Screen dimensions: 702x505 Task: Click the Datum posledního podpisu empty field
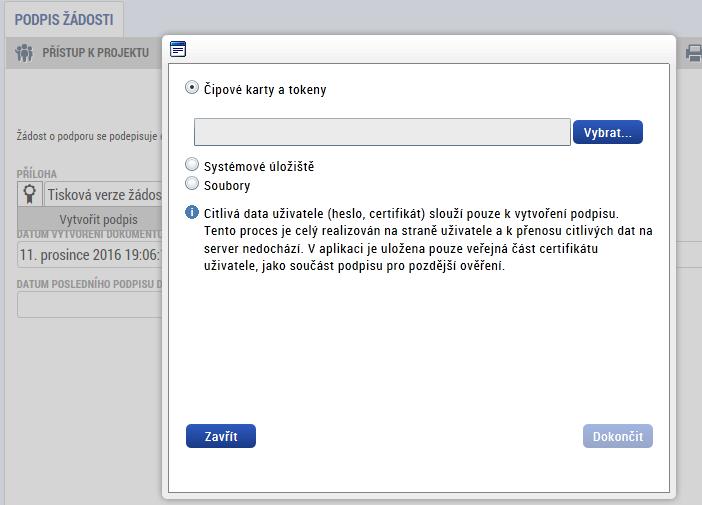pyautogui.click(x=90, y=305)
